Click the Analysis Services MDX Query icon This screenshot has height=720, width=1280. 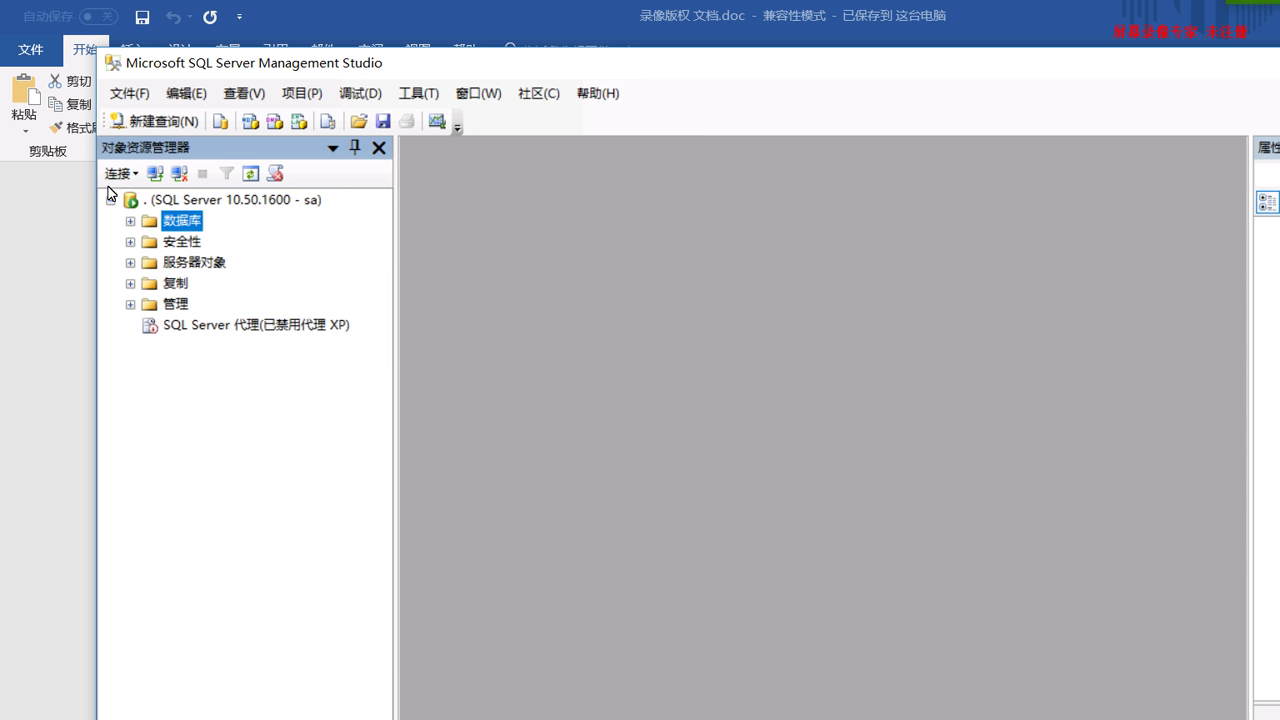coord(250,121)
